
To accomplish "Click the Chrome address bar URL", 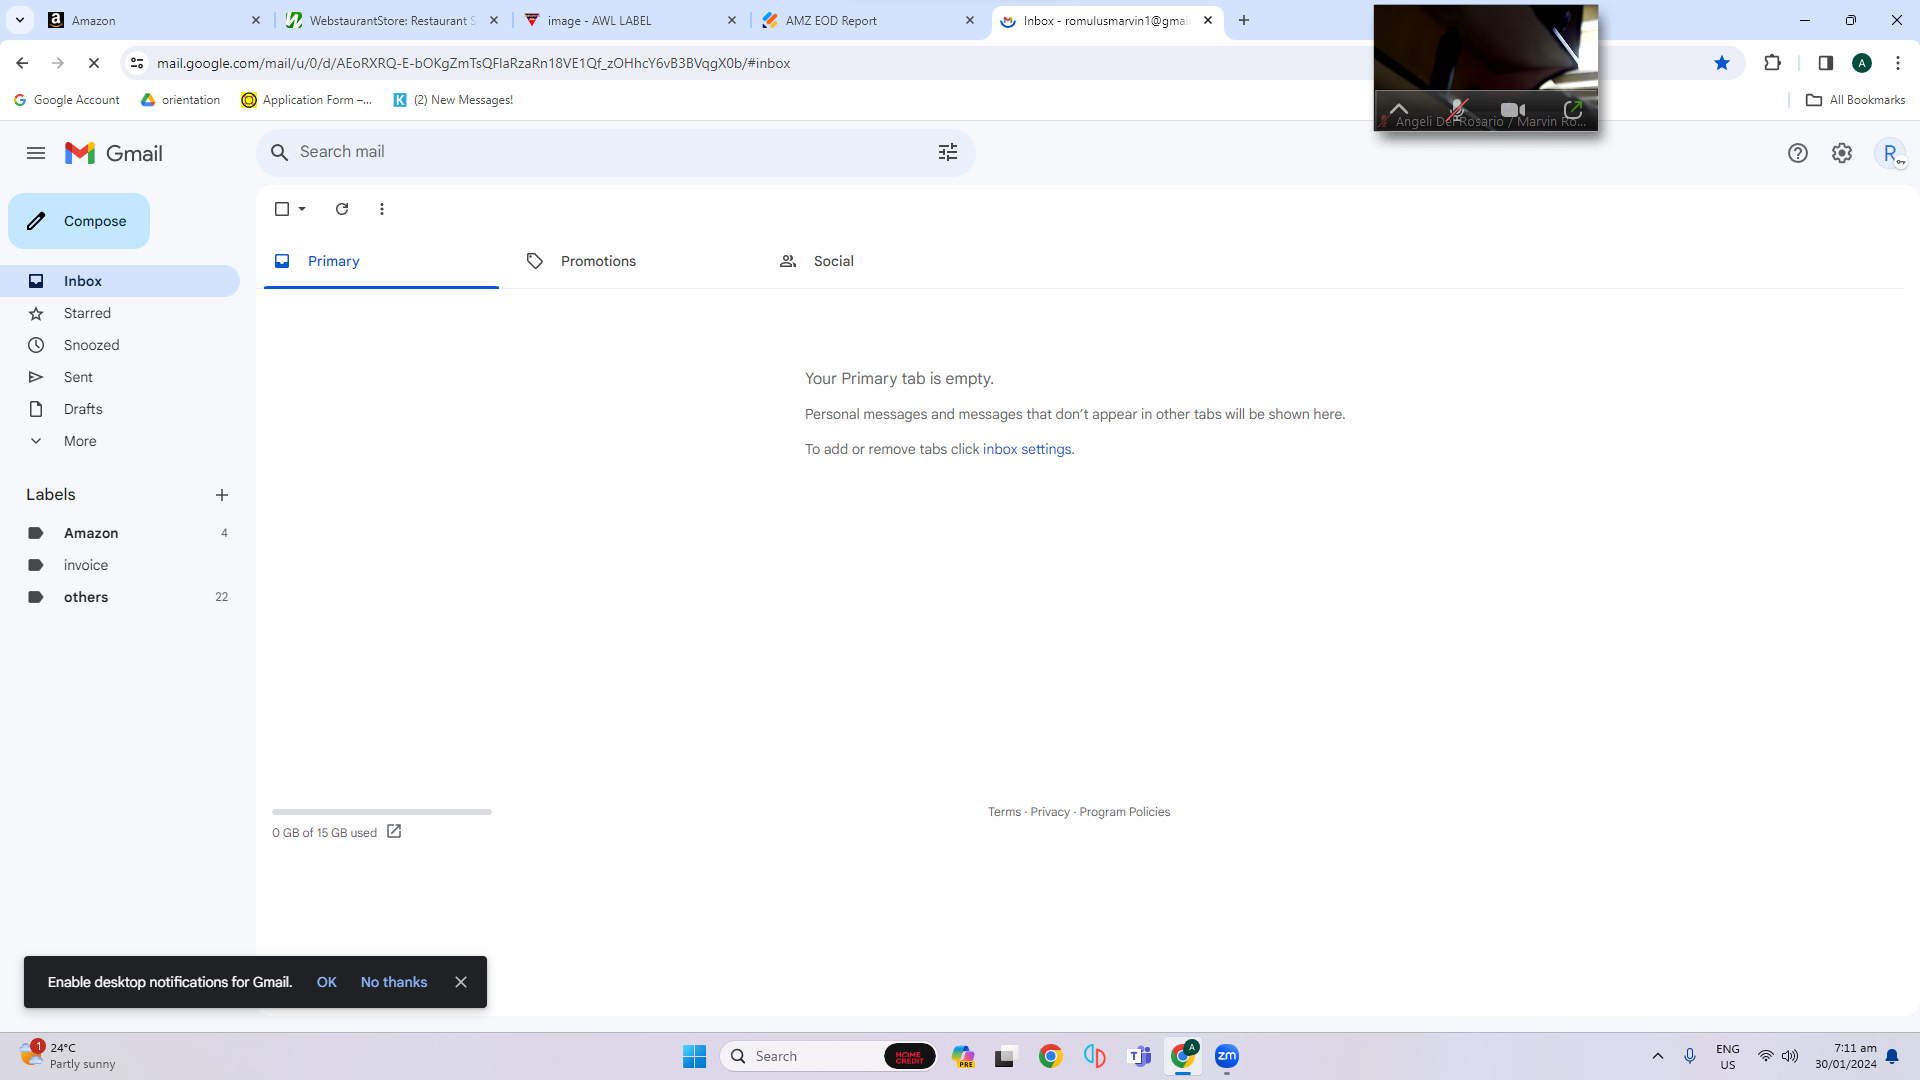I will coord(473,63).
